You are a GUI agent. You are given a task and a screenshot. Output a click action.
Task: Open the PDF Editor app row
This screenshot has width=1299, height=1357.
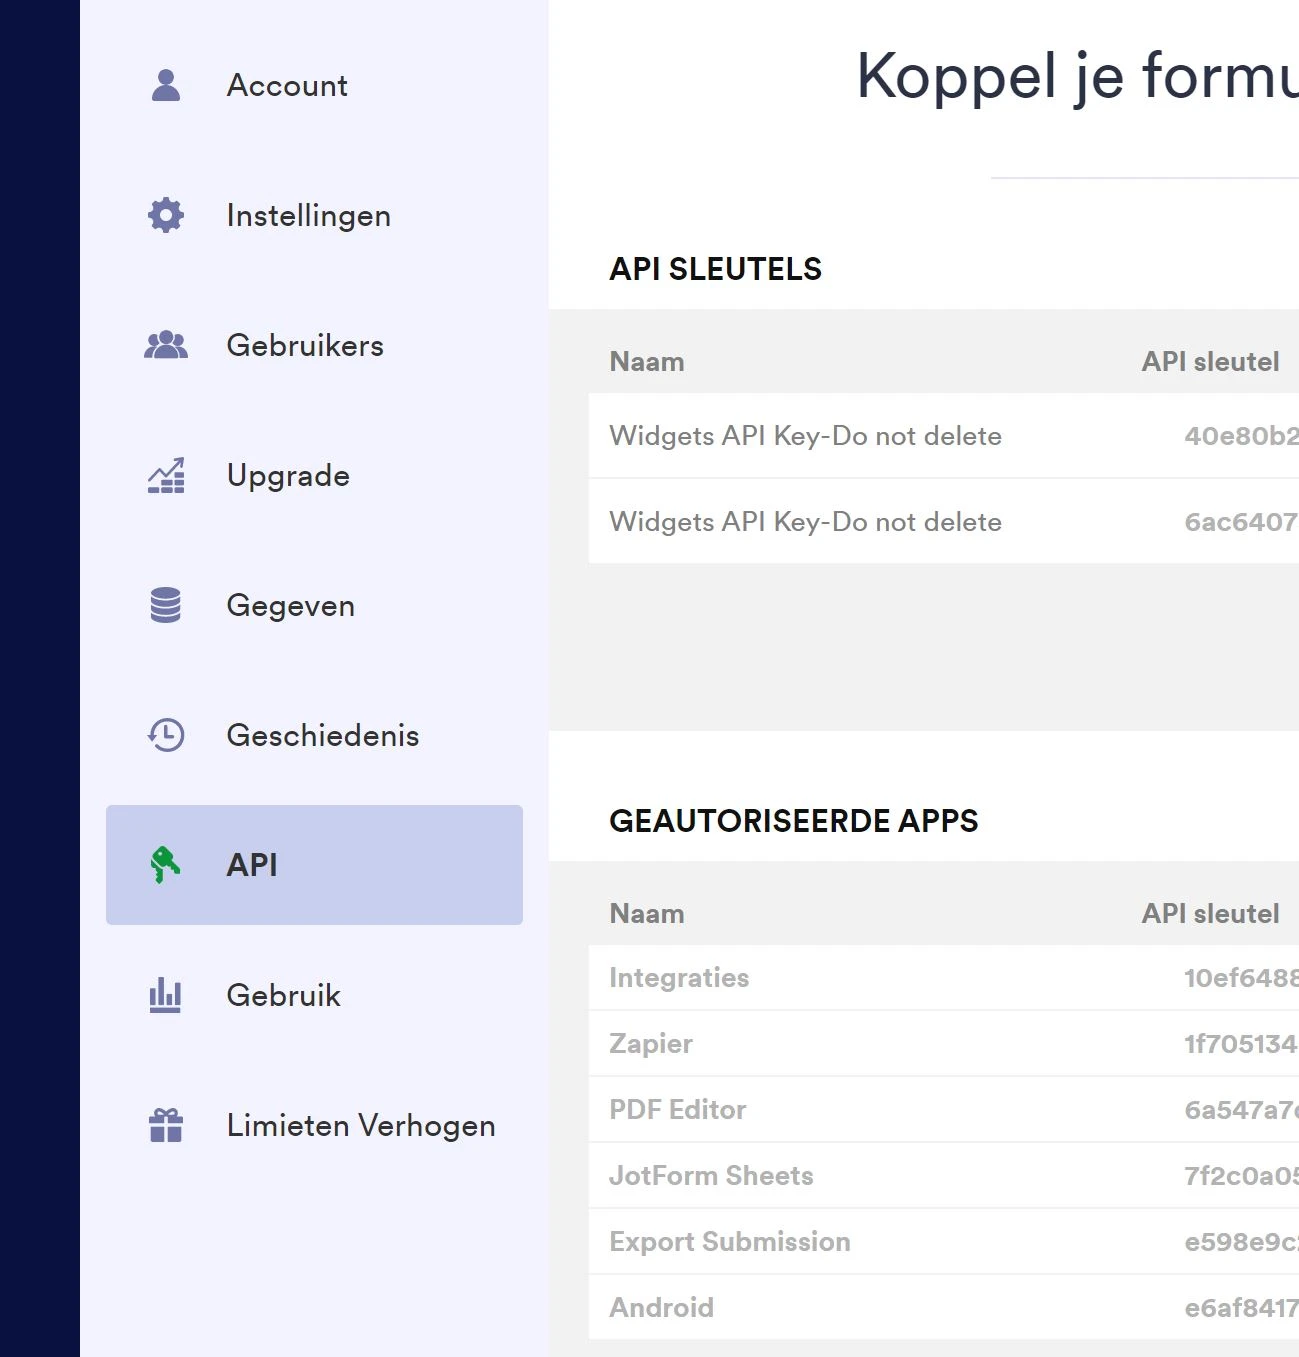tap(677, 1109)
